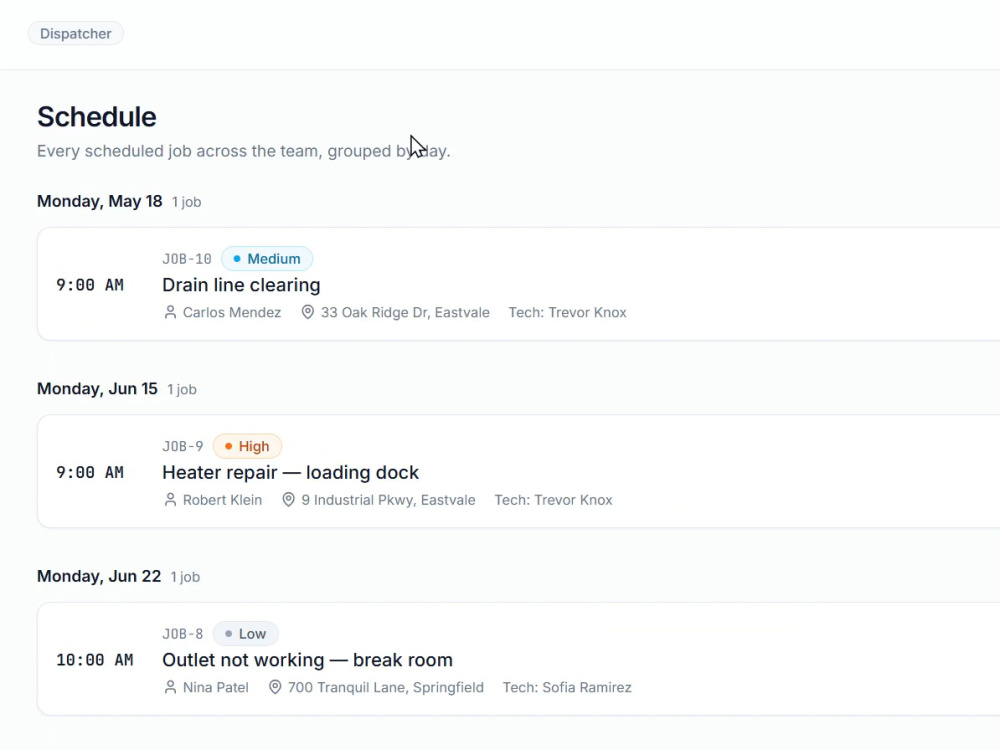Click the 9:00 AM time on Drain line clearing

coord(90,285)
